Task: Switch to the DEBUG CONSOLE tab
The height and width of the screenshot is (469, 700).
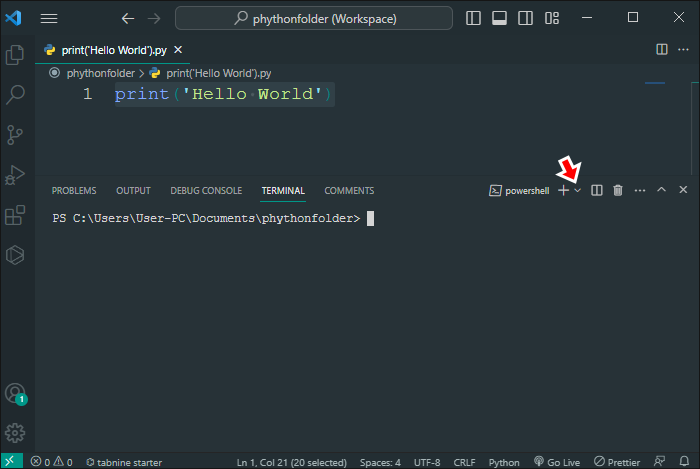Action: (x=206, y=191)
